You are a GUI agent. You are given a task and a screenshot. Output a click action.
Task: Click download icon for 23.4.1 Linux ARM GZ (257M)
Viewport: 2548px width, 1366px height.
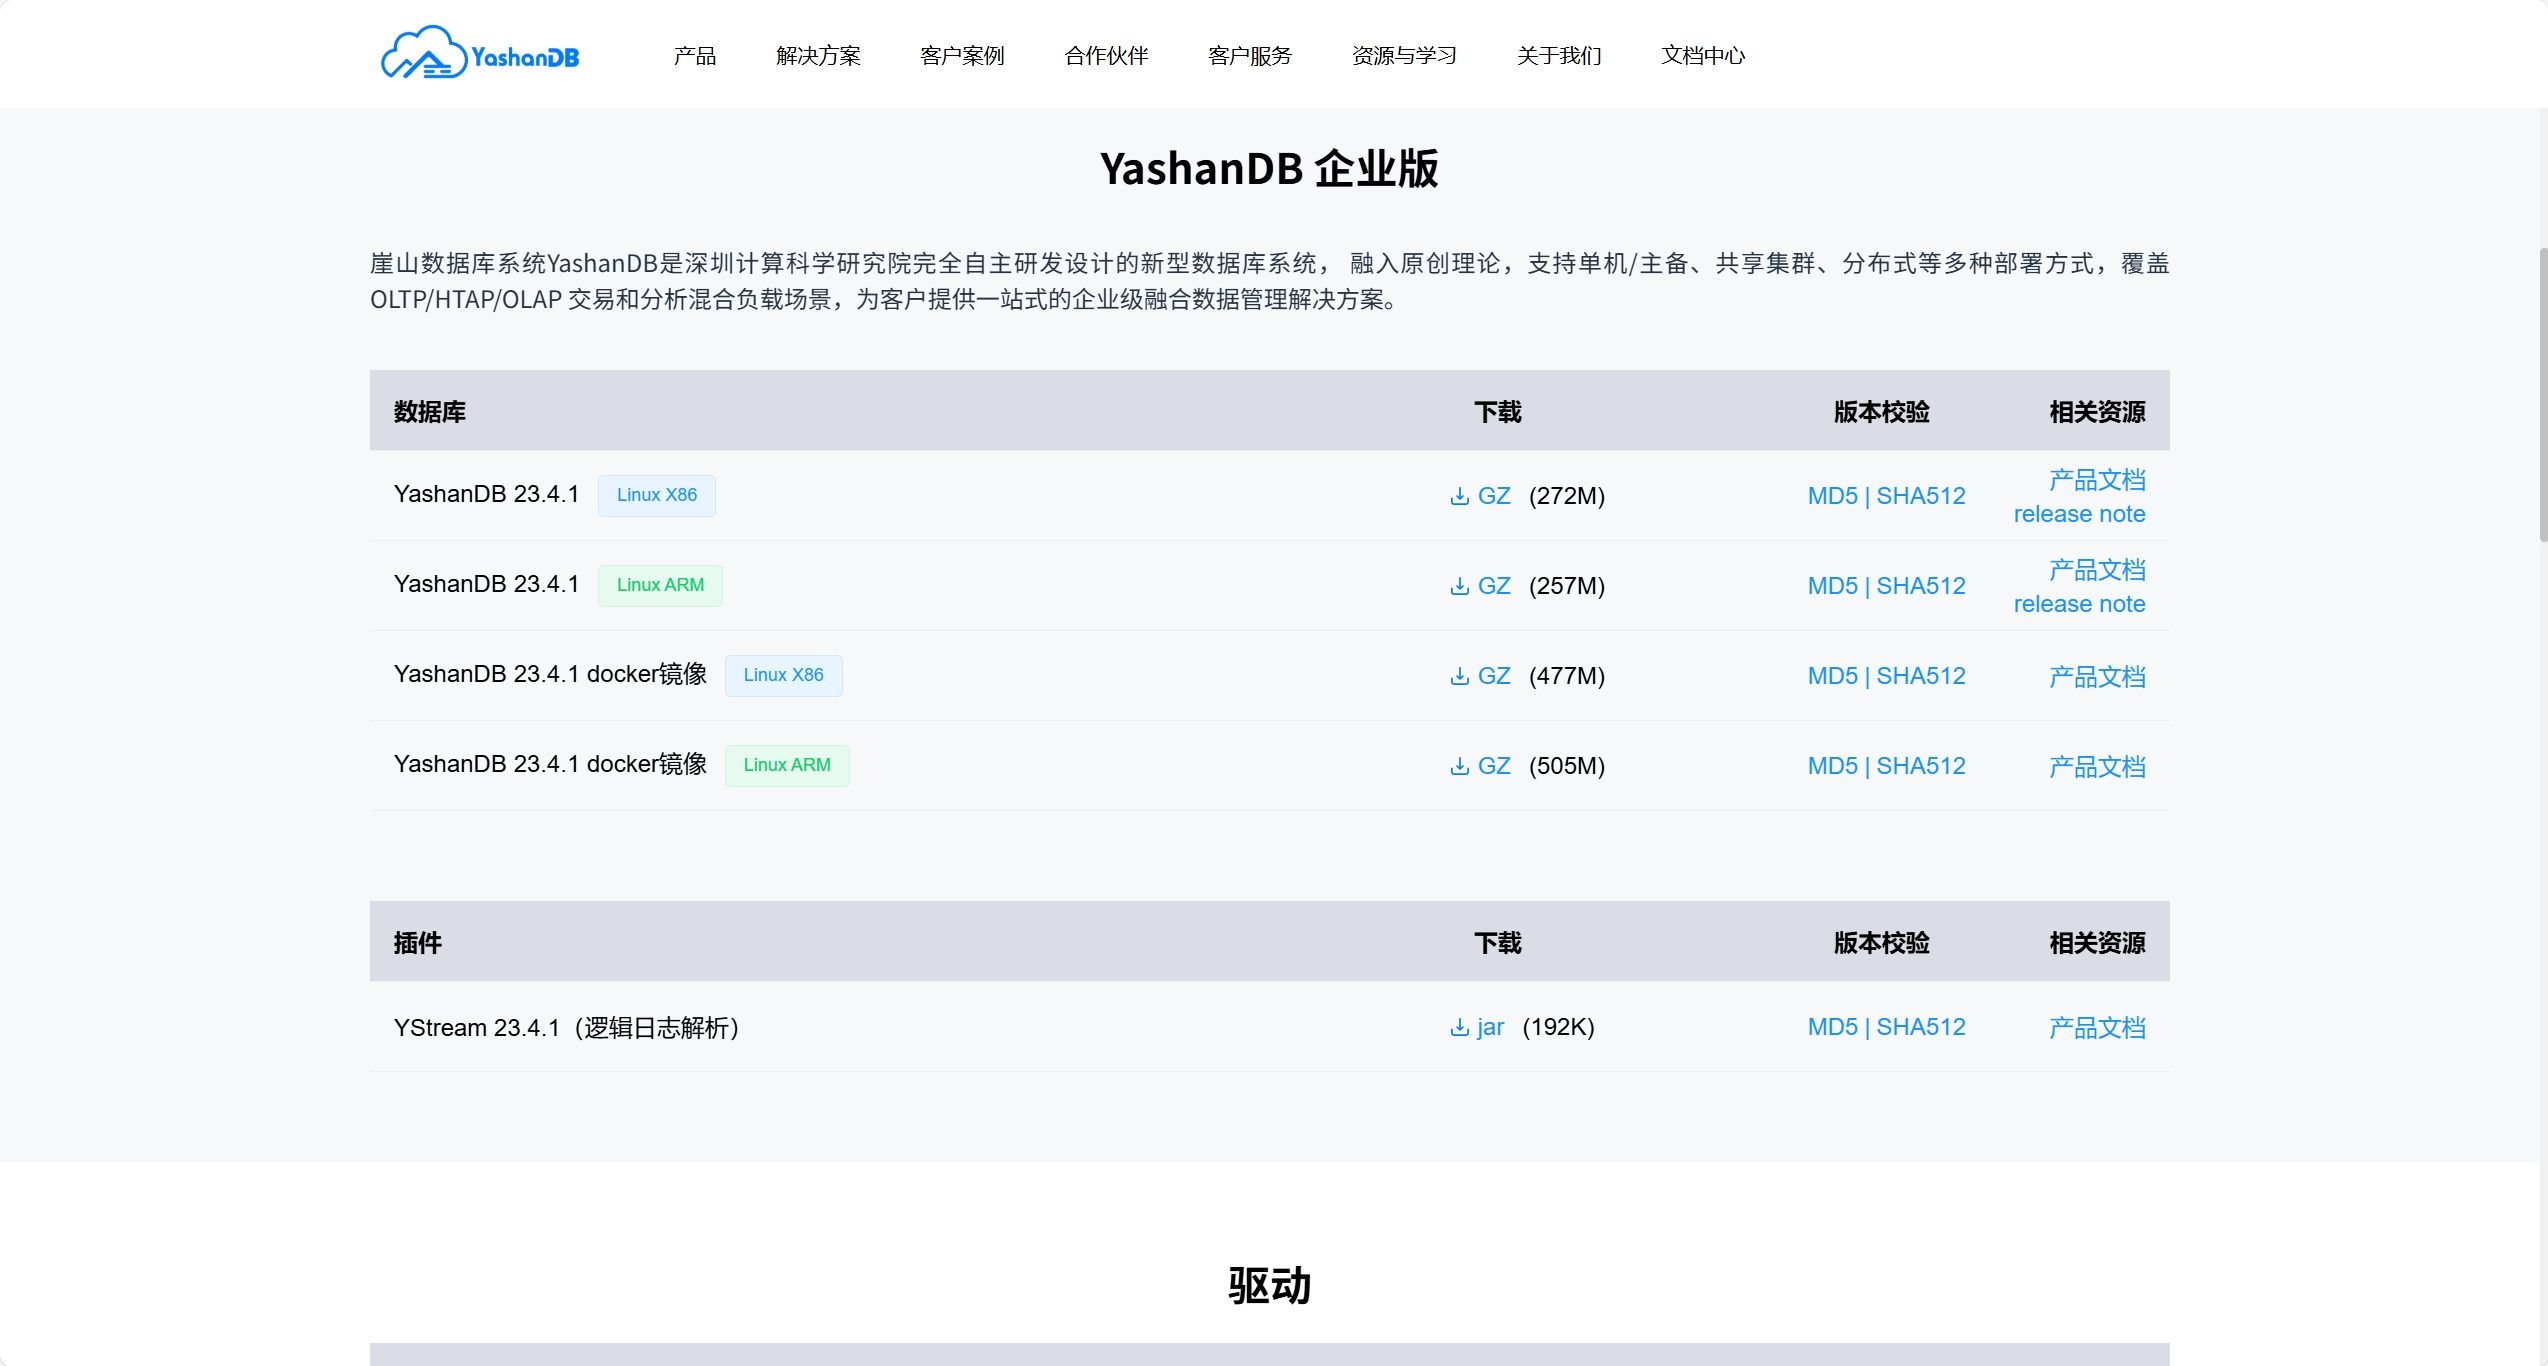[1460, 586]
